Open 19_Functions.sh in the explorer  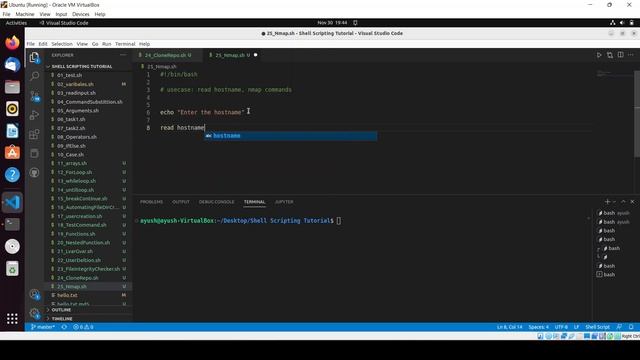[x=76, y=234]
